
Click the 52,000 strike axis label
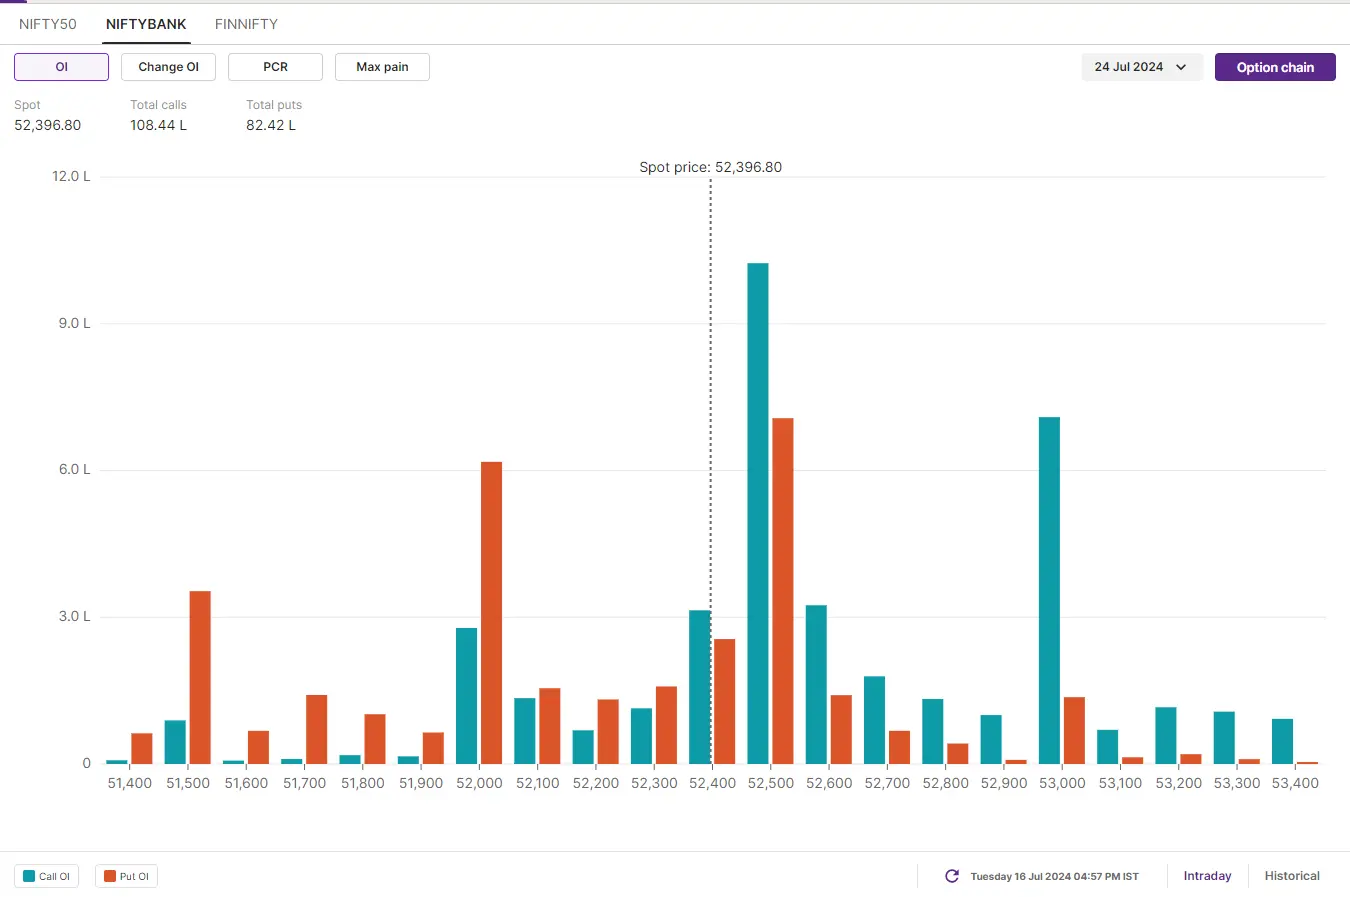tap(479, 783)
